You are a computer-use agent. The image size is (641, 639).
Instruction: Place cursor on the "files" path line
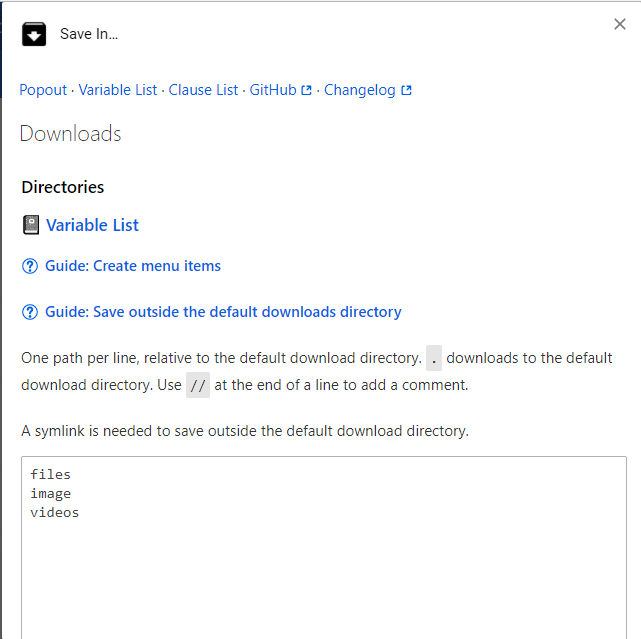point(51,475)
